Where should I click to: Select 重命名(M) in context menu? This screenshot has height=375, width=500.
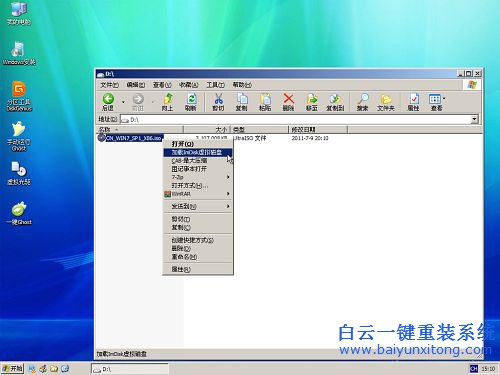point(197,257)
